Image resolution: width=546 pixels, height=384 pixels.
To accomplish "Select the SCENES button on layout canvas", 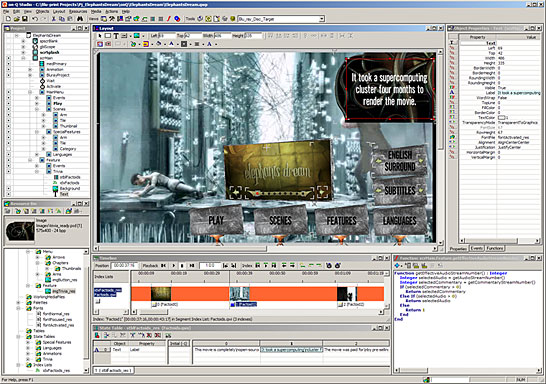I will click(x=281, y=220).
